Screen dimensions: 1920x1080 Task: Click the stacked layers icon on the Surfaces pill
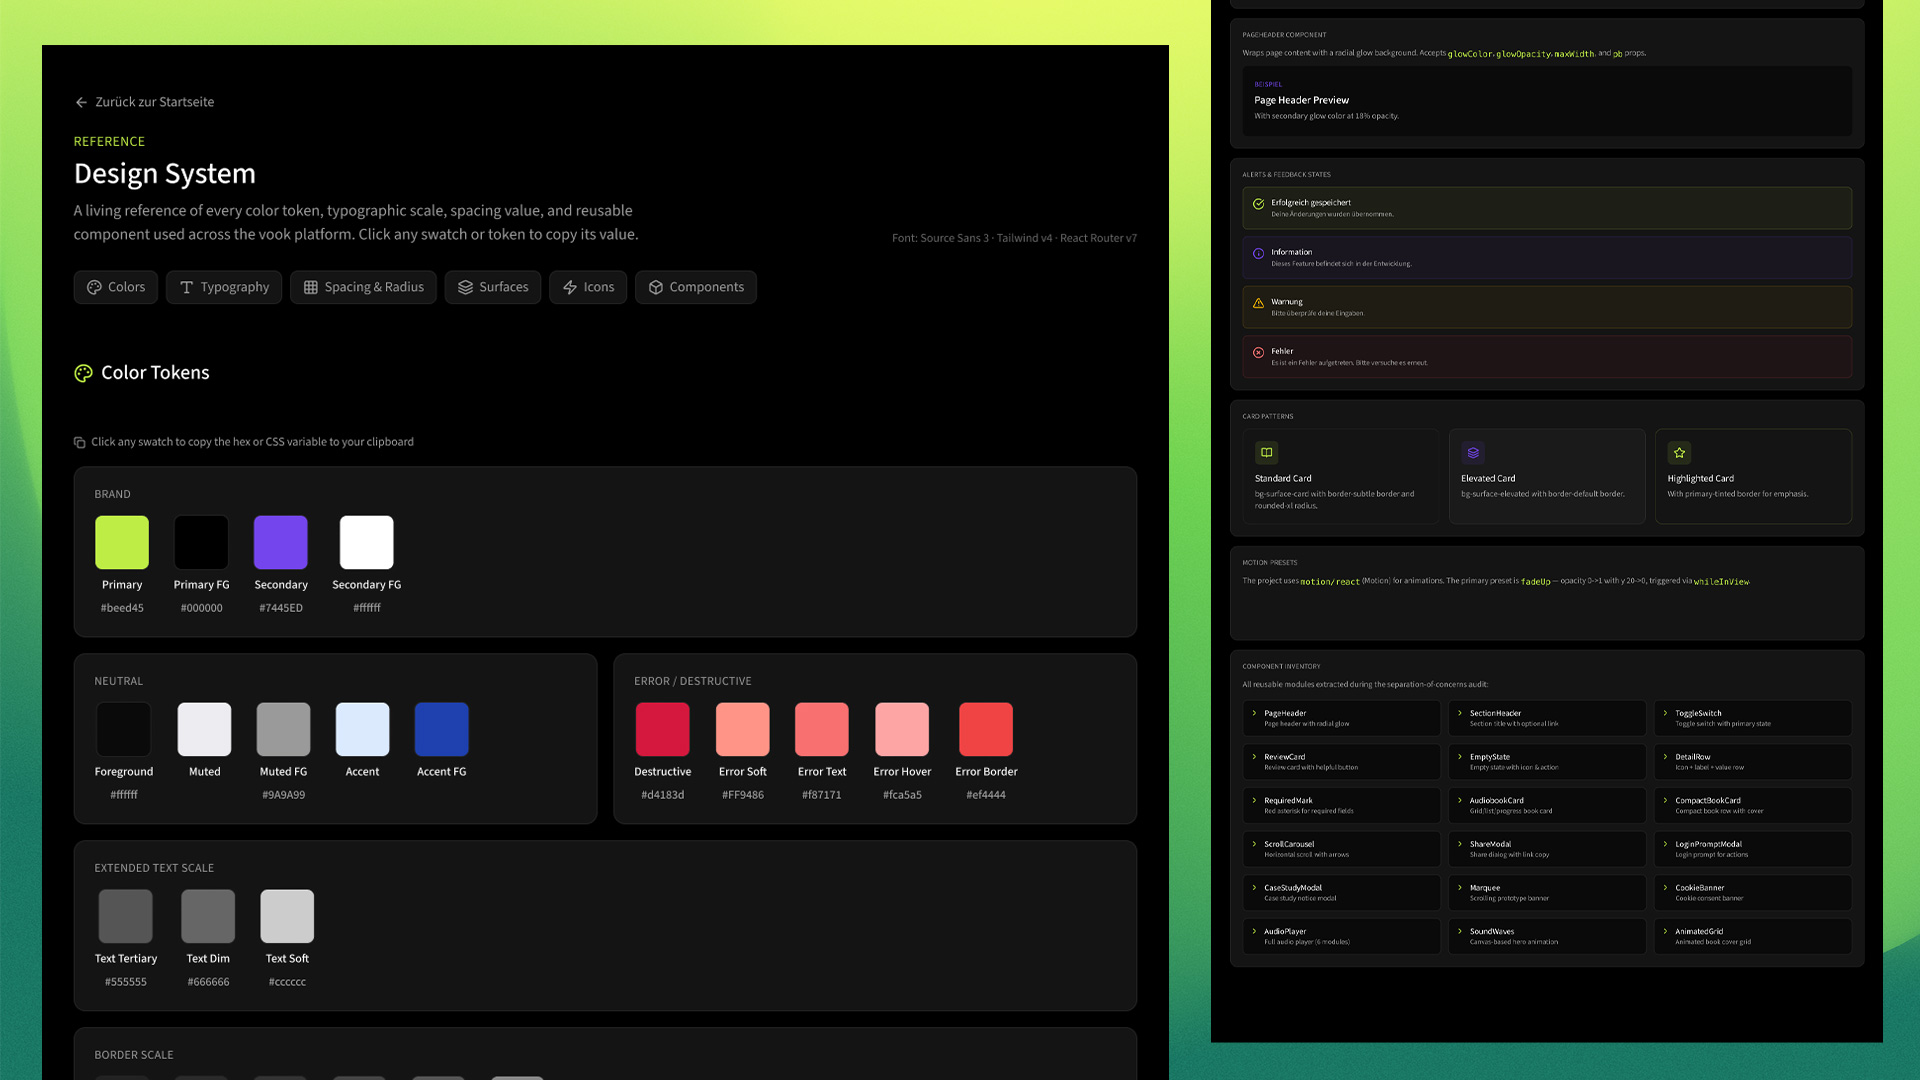(x=465, y=287)
